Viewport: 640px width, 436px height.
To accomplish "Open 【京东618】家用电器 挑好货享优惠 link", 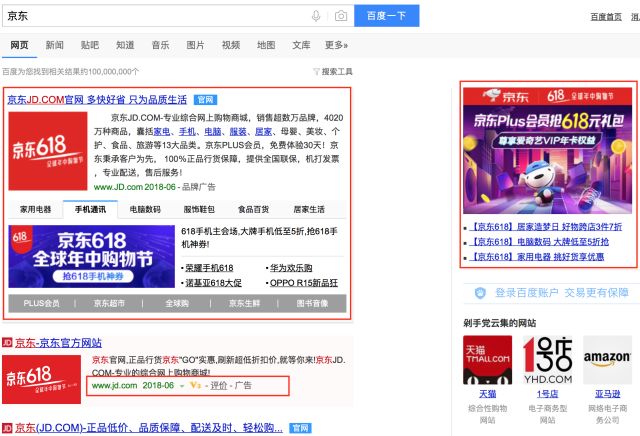I will point(537,257).
